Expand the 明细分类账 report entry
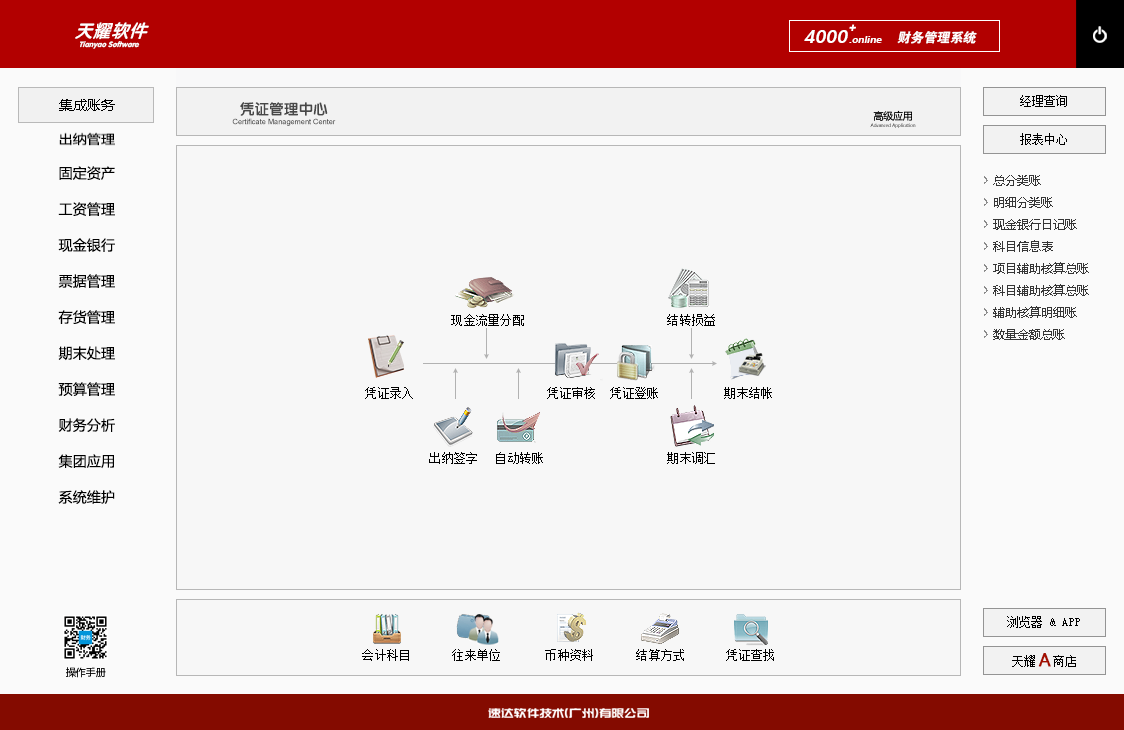Screen dimensions: 1124x730 point(1022,202)
